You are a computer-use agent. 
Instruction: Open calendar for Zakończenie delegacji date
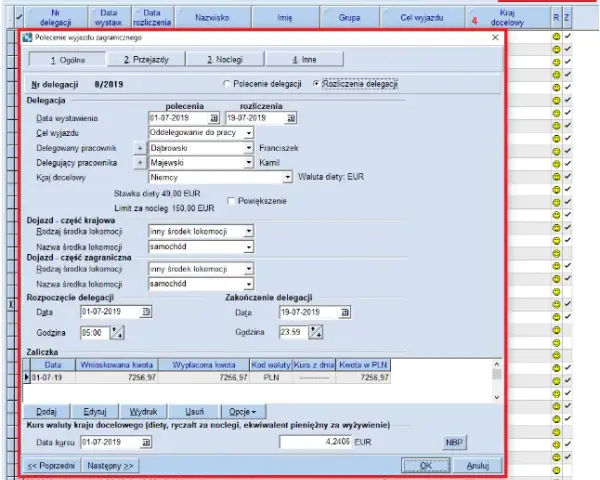345,313
